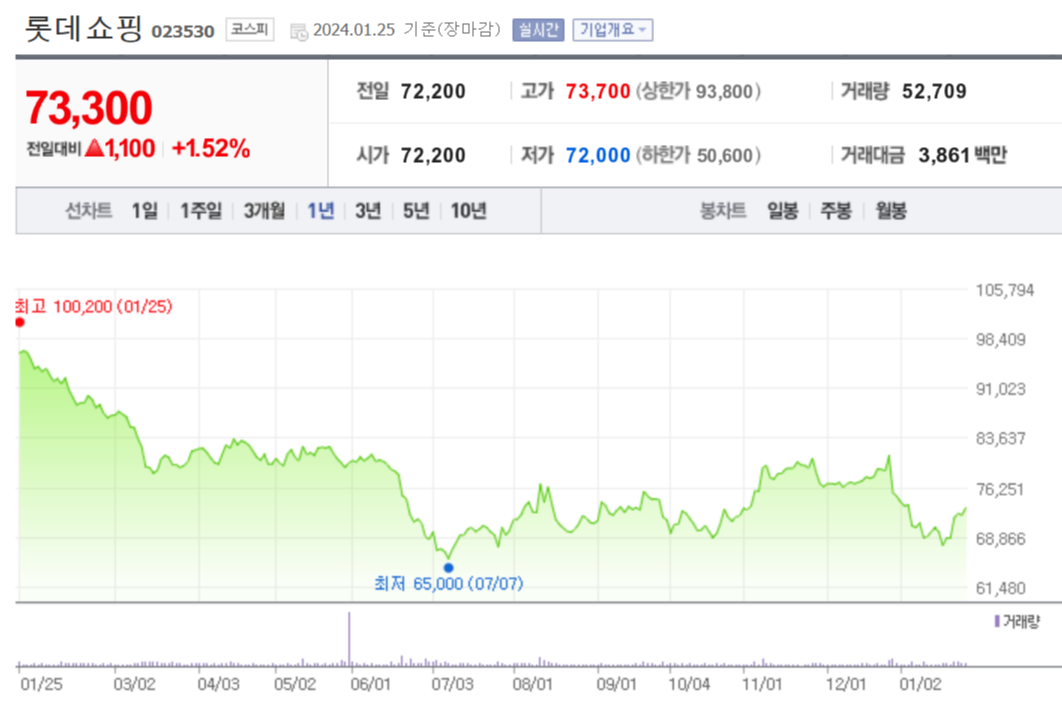
Task: Click the 상한가 93,800 text
Action: coord(698,91)
